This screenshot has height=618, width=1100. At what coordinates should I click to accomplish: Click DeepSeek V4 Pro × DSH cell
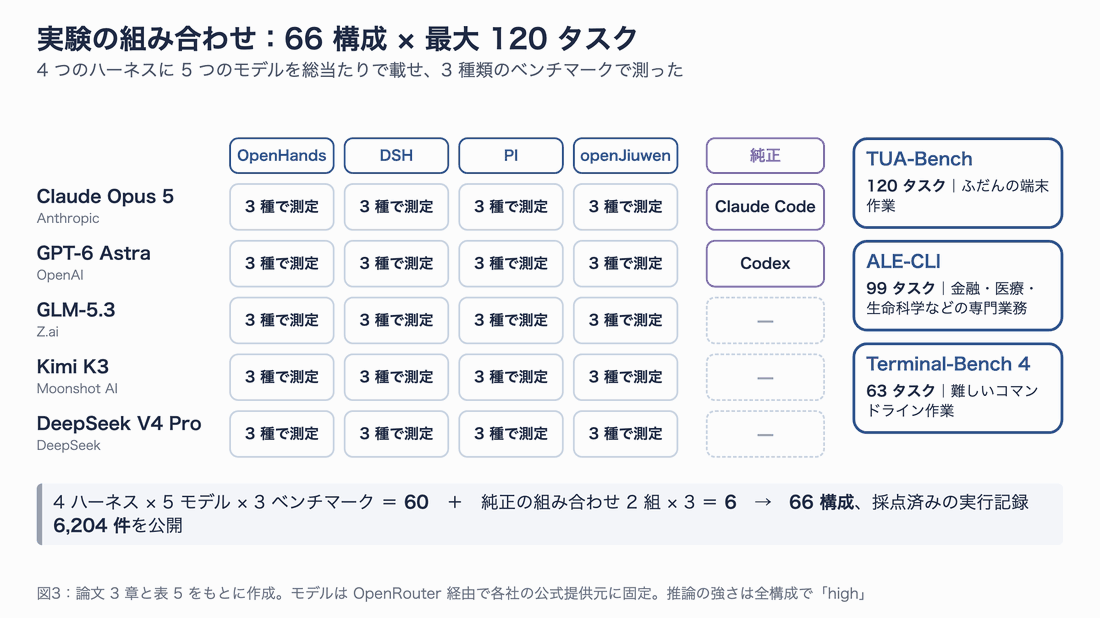coord(396,434)
